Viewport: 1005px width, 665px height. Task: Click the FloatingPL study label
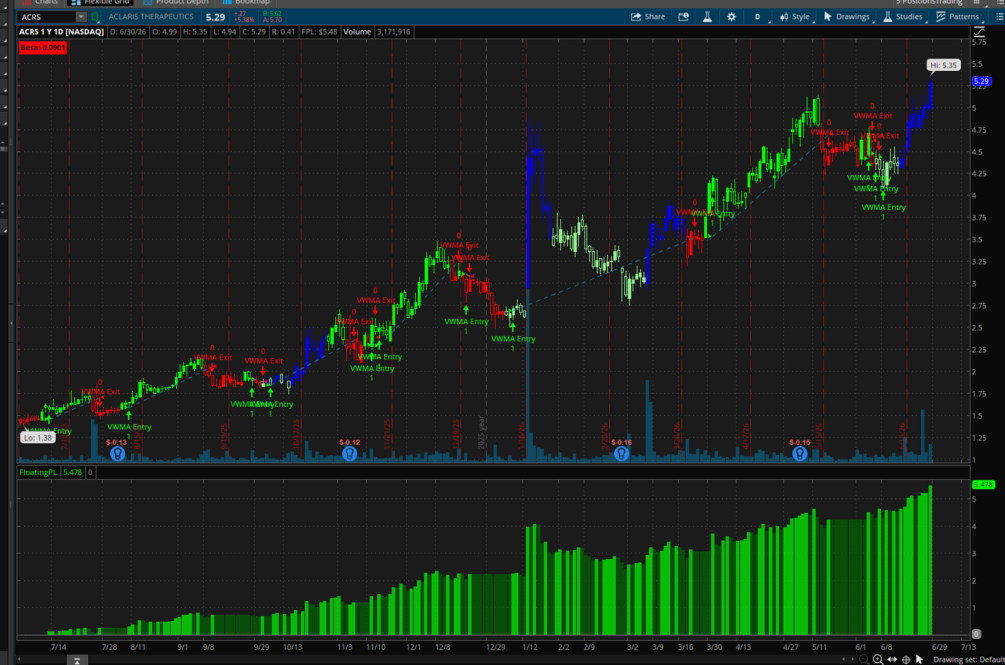pyautogui.click(x=38, y=472)
